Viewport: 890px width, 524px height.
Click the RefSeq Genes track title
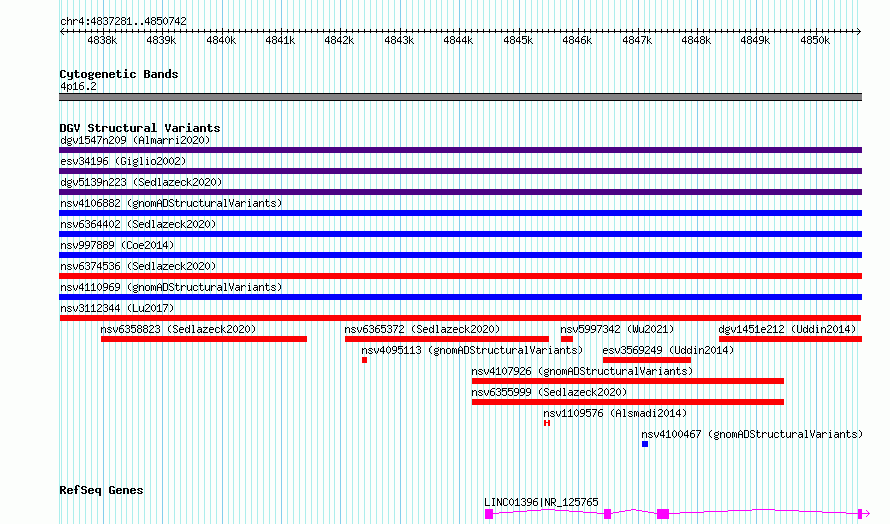[x=101, y=490]
